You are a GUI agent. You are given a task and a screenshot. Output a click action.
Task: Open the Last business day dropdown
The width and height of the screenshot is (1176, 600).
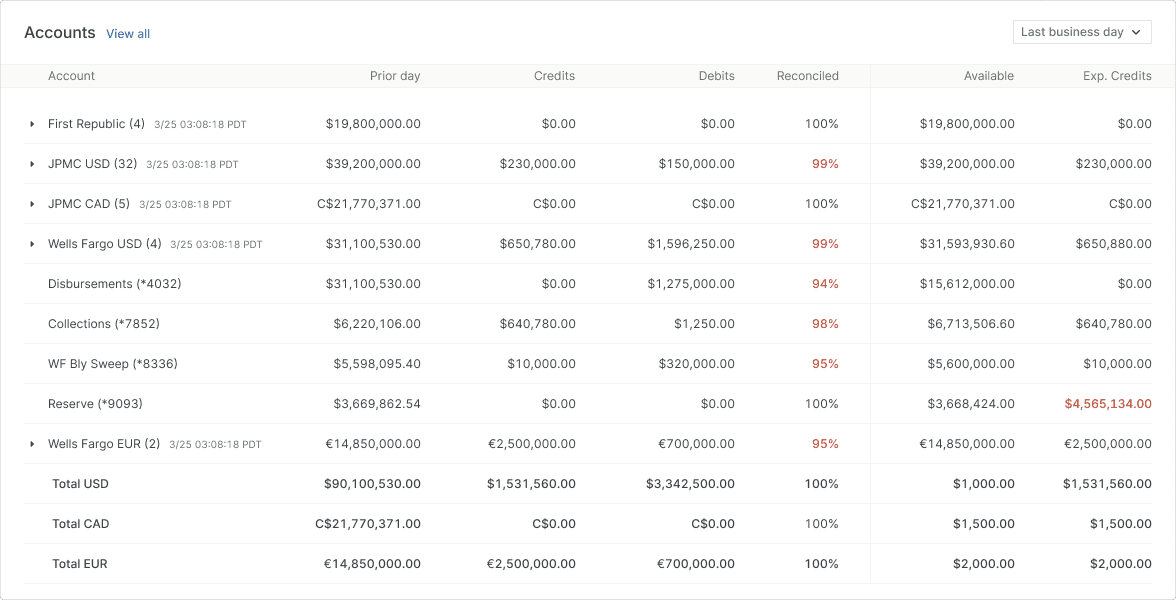pos(1081,32)
